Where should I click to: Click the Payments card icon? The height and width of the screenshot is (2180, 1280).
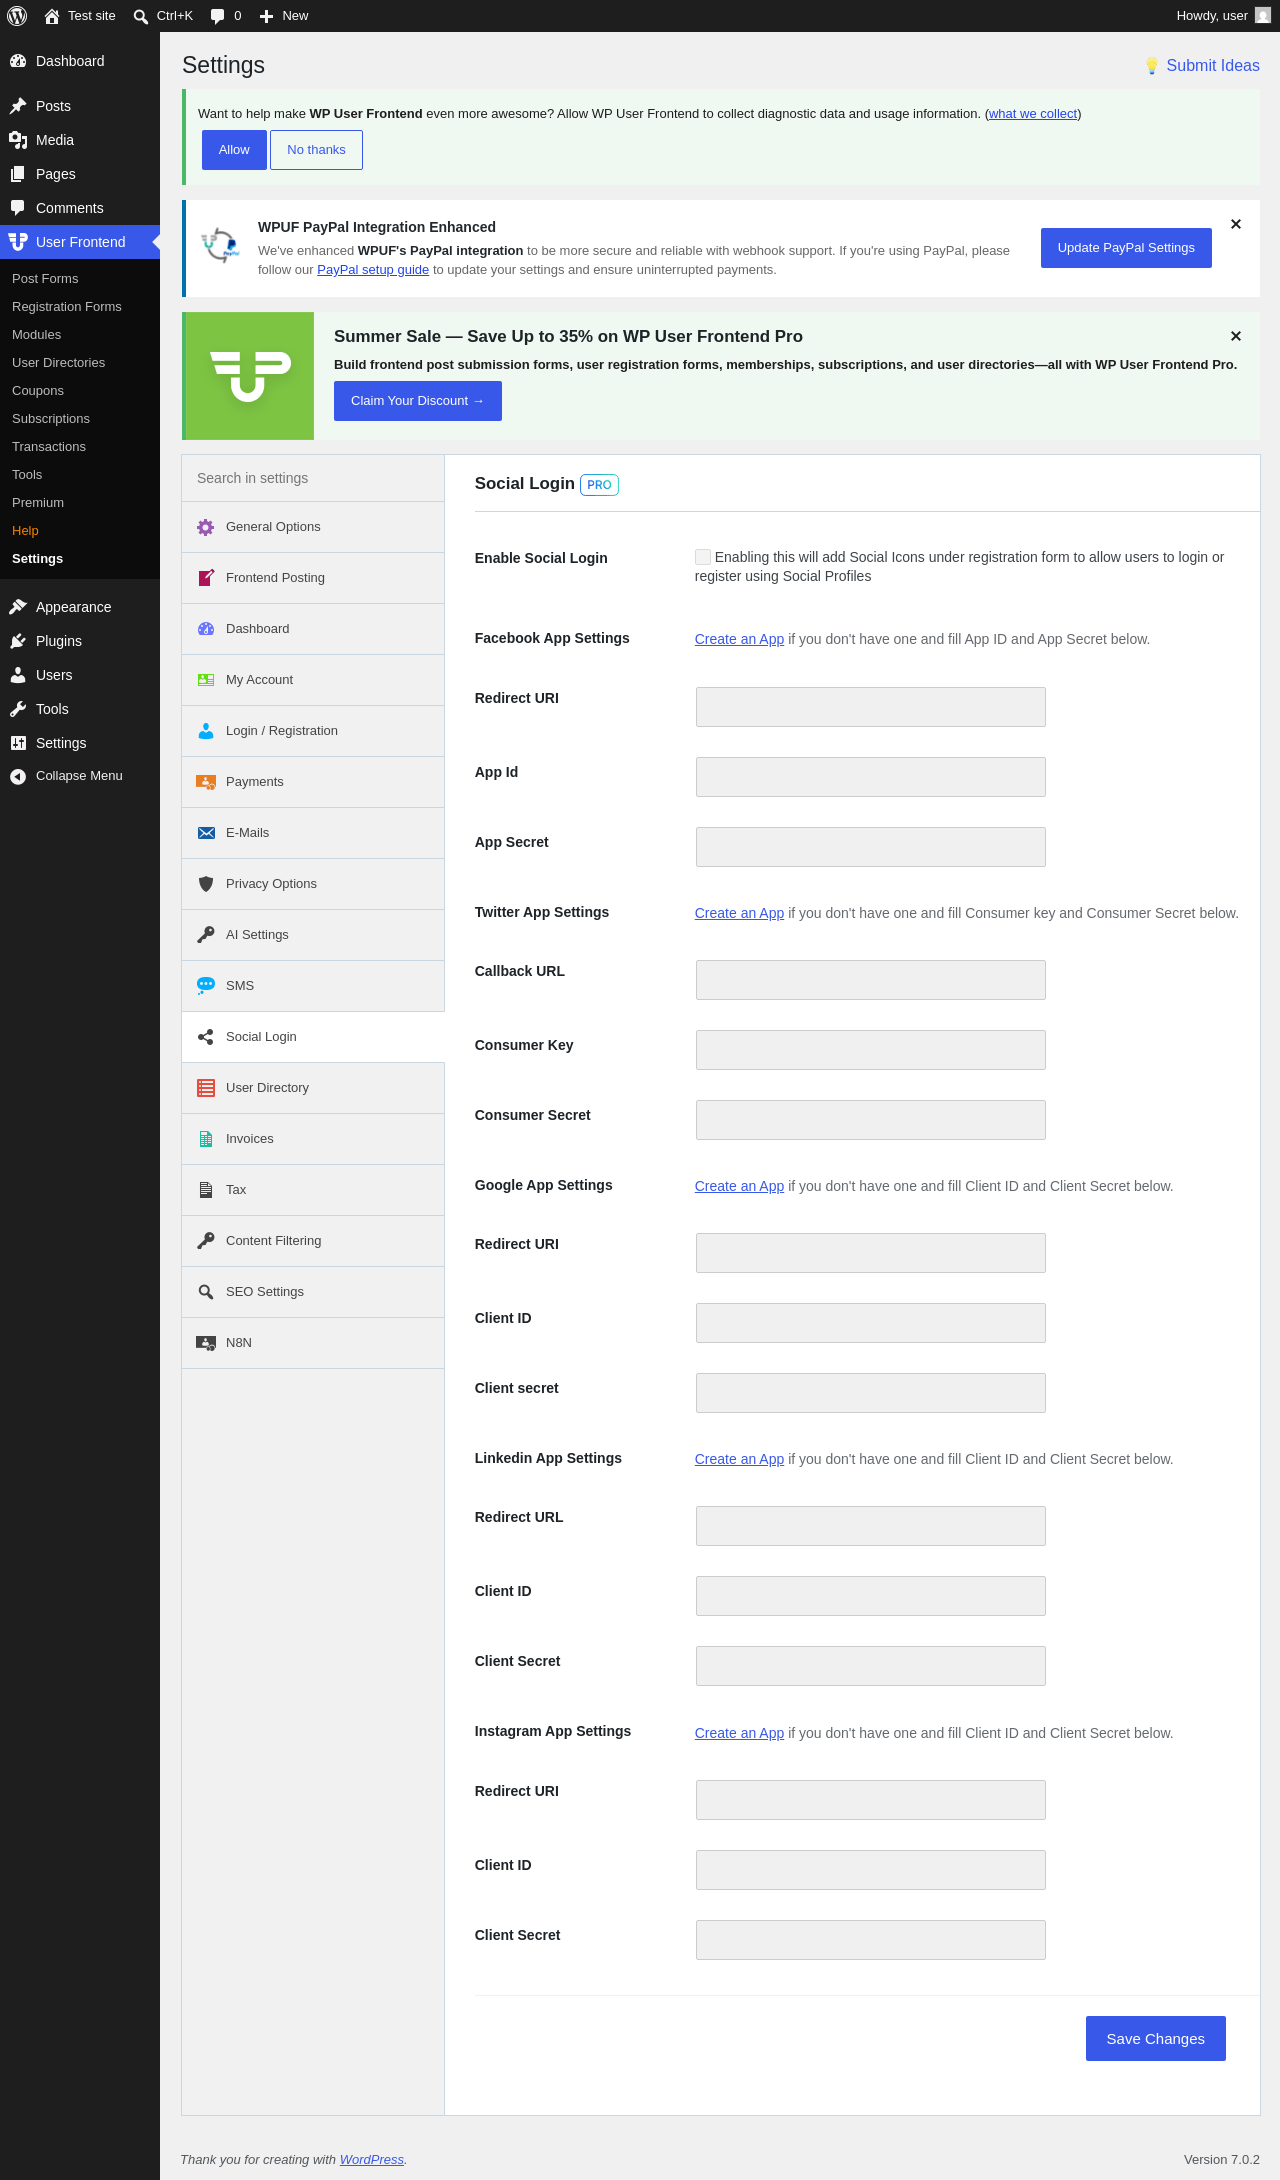click(x=206, y=782)
